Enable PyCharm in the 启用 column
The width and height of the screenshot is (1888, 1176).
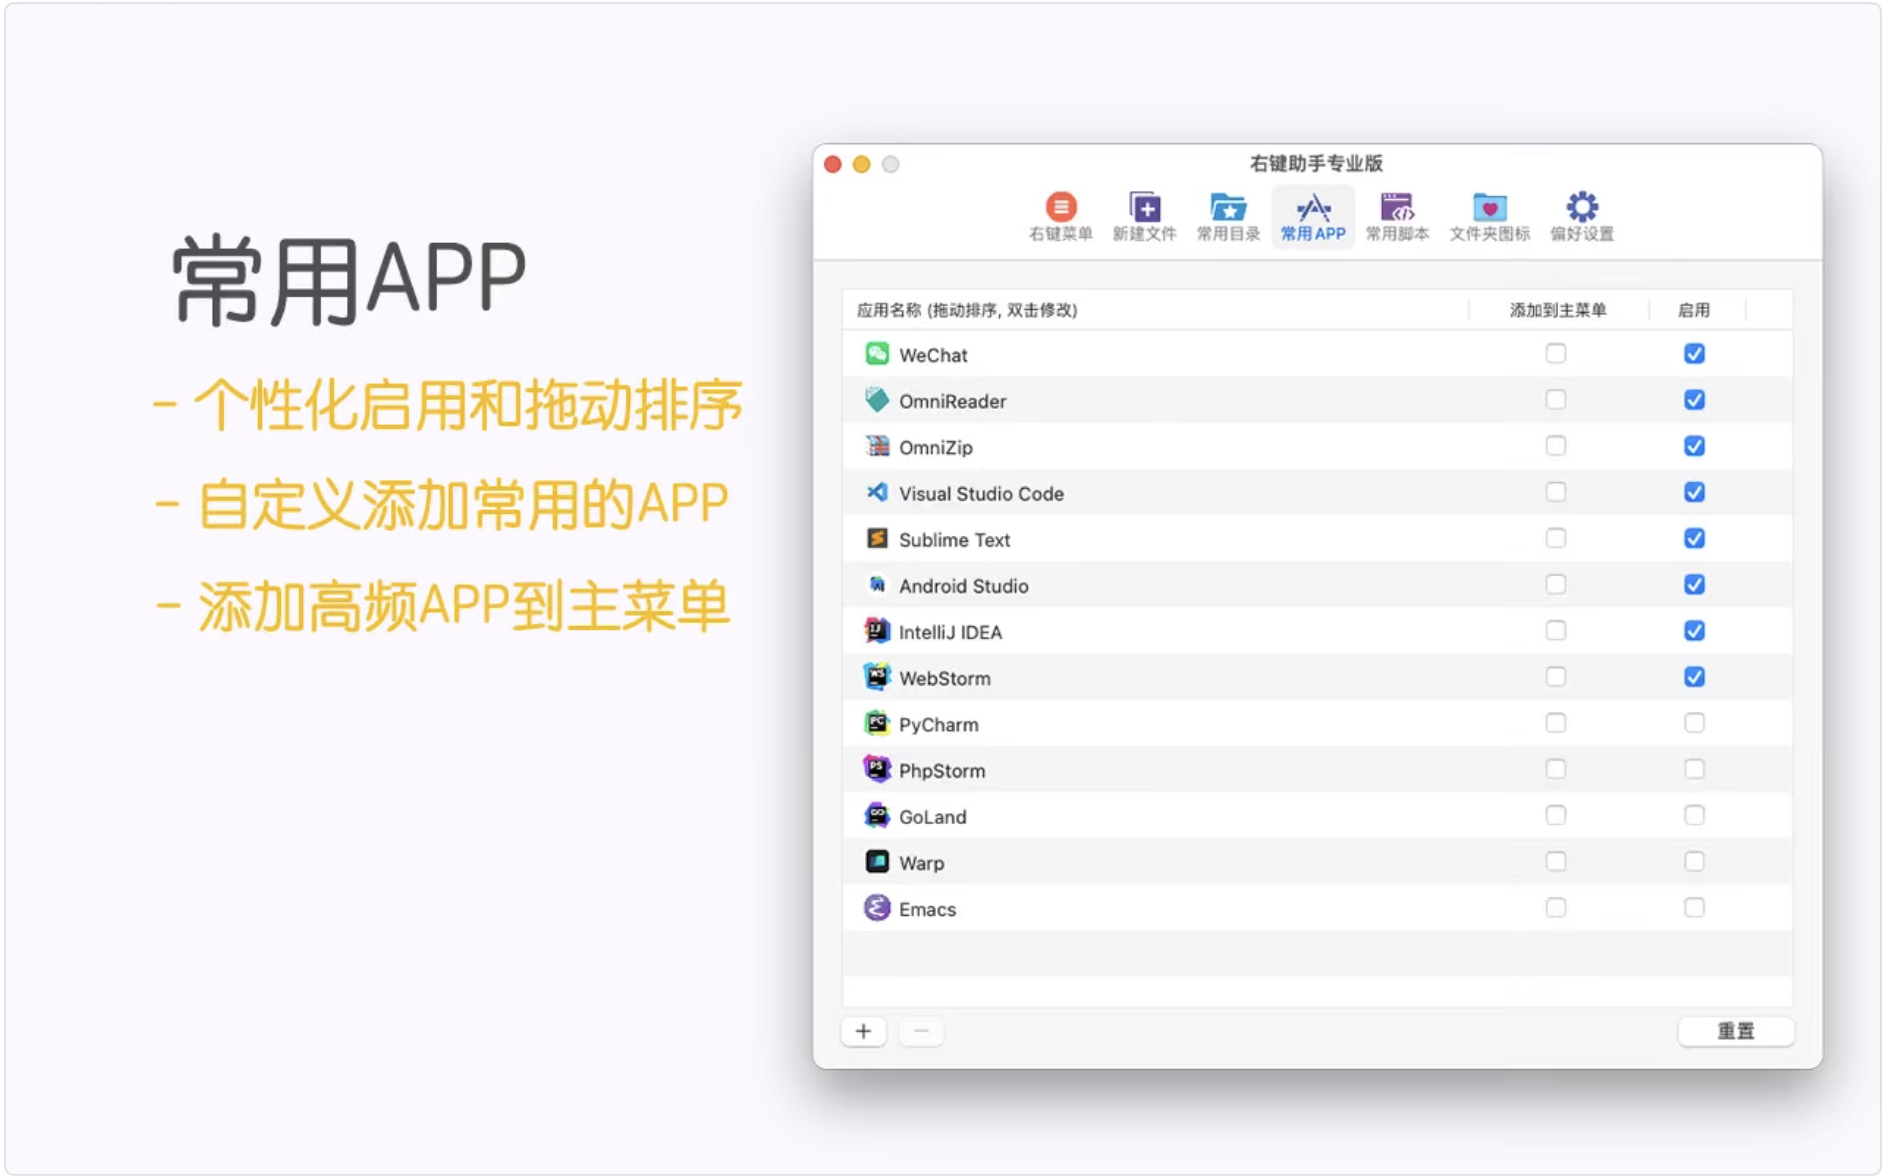[x=1694, y=722]
